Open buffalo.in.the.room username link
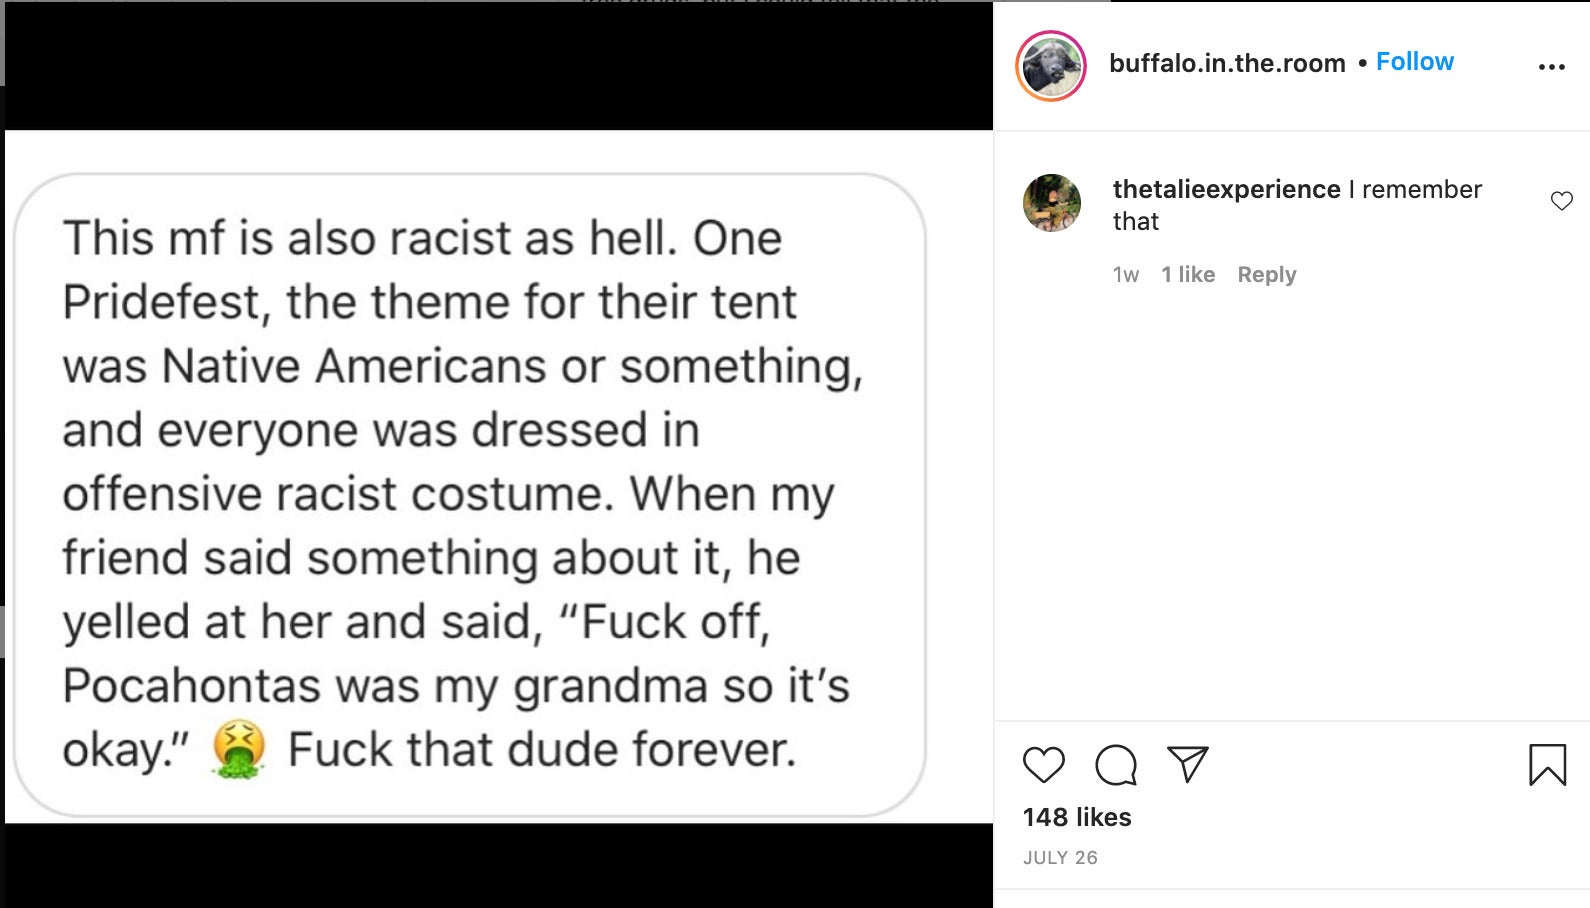This screenshot has width=1590, height=908. (x=1227, y=63)
